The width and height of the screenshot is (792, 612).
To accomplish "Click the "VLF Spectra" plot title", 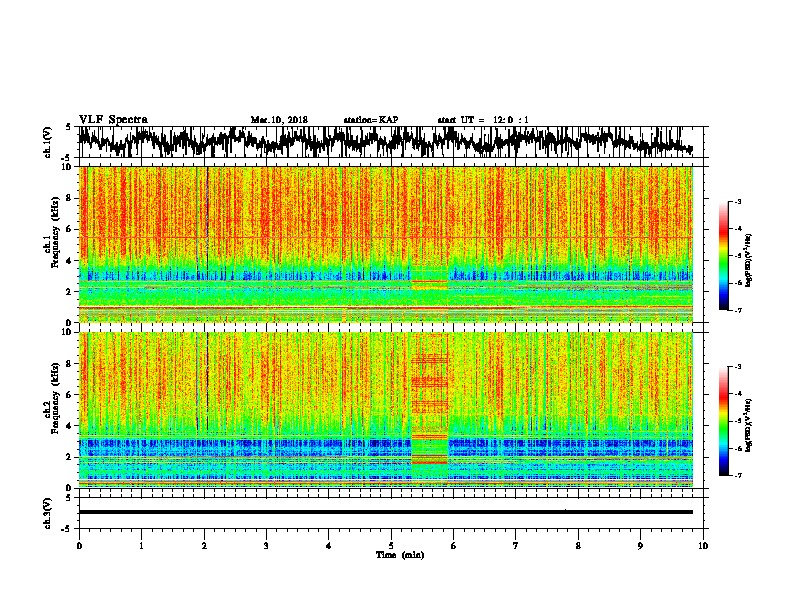I will click(x=113, y=120).
